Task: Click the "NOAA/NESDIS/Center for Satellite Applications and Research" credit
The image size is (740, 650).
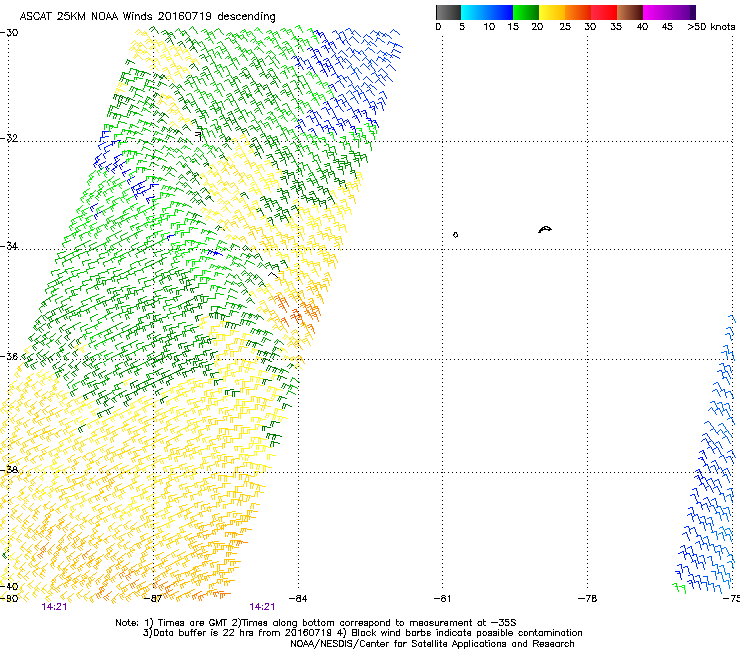Action: (432, 644)
